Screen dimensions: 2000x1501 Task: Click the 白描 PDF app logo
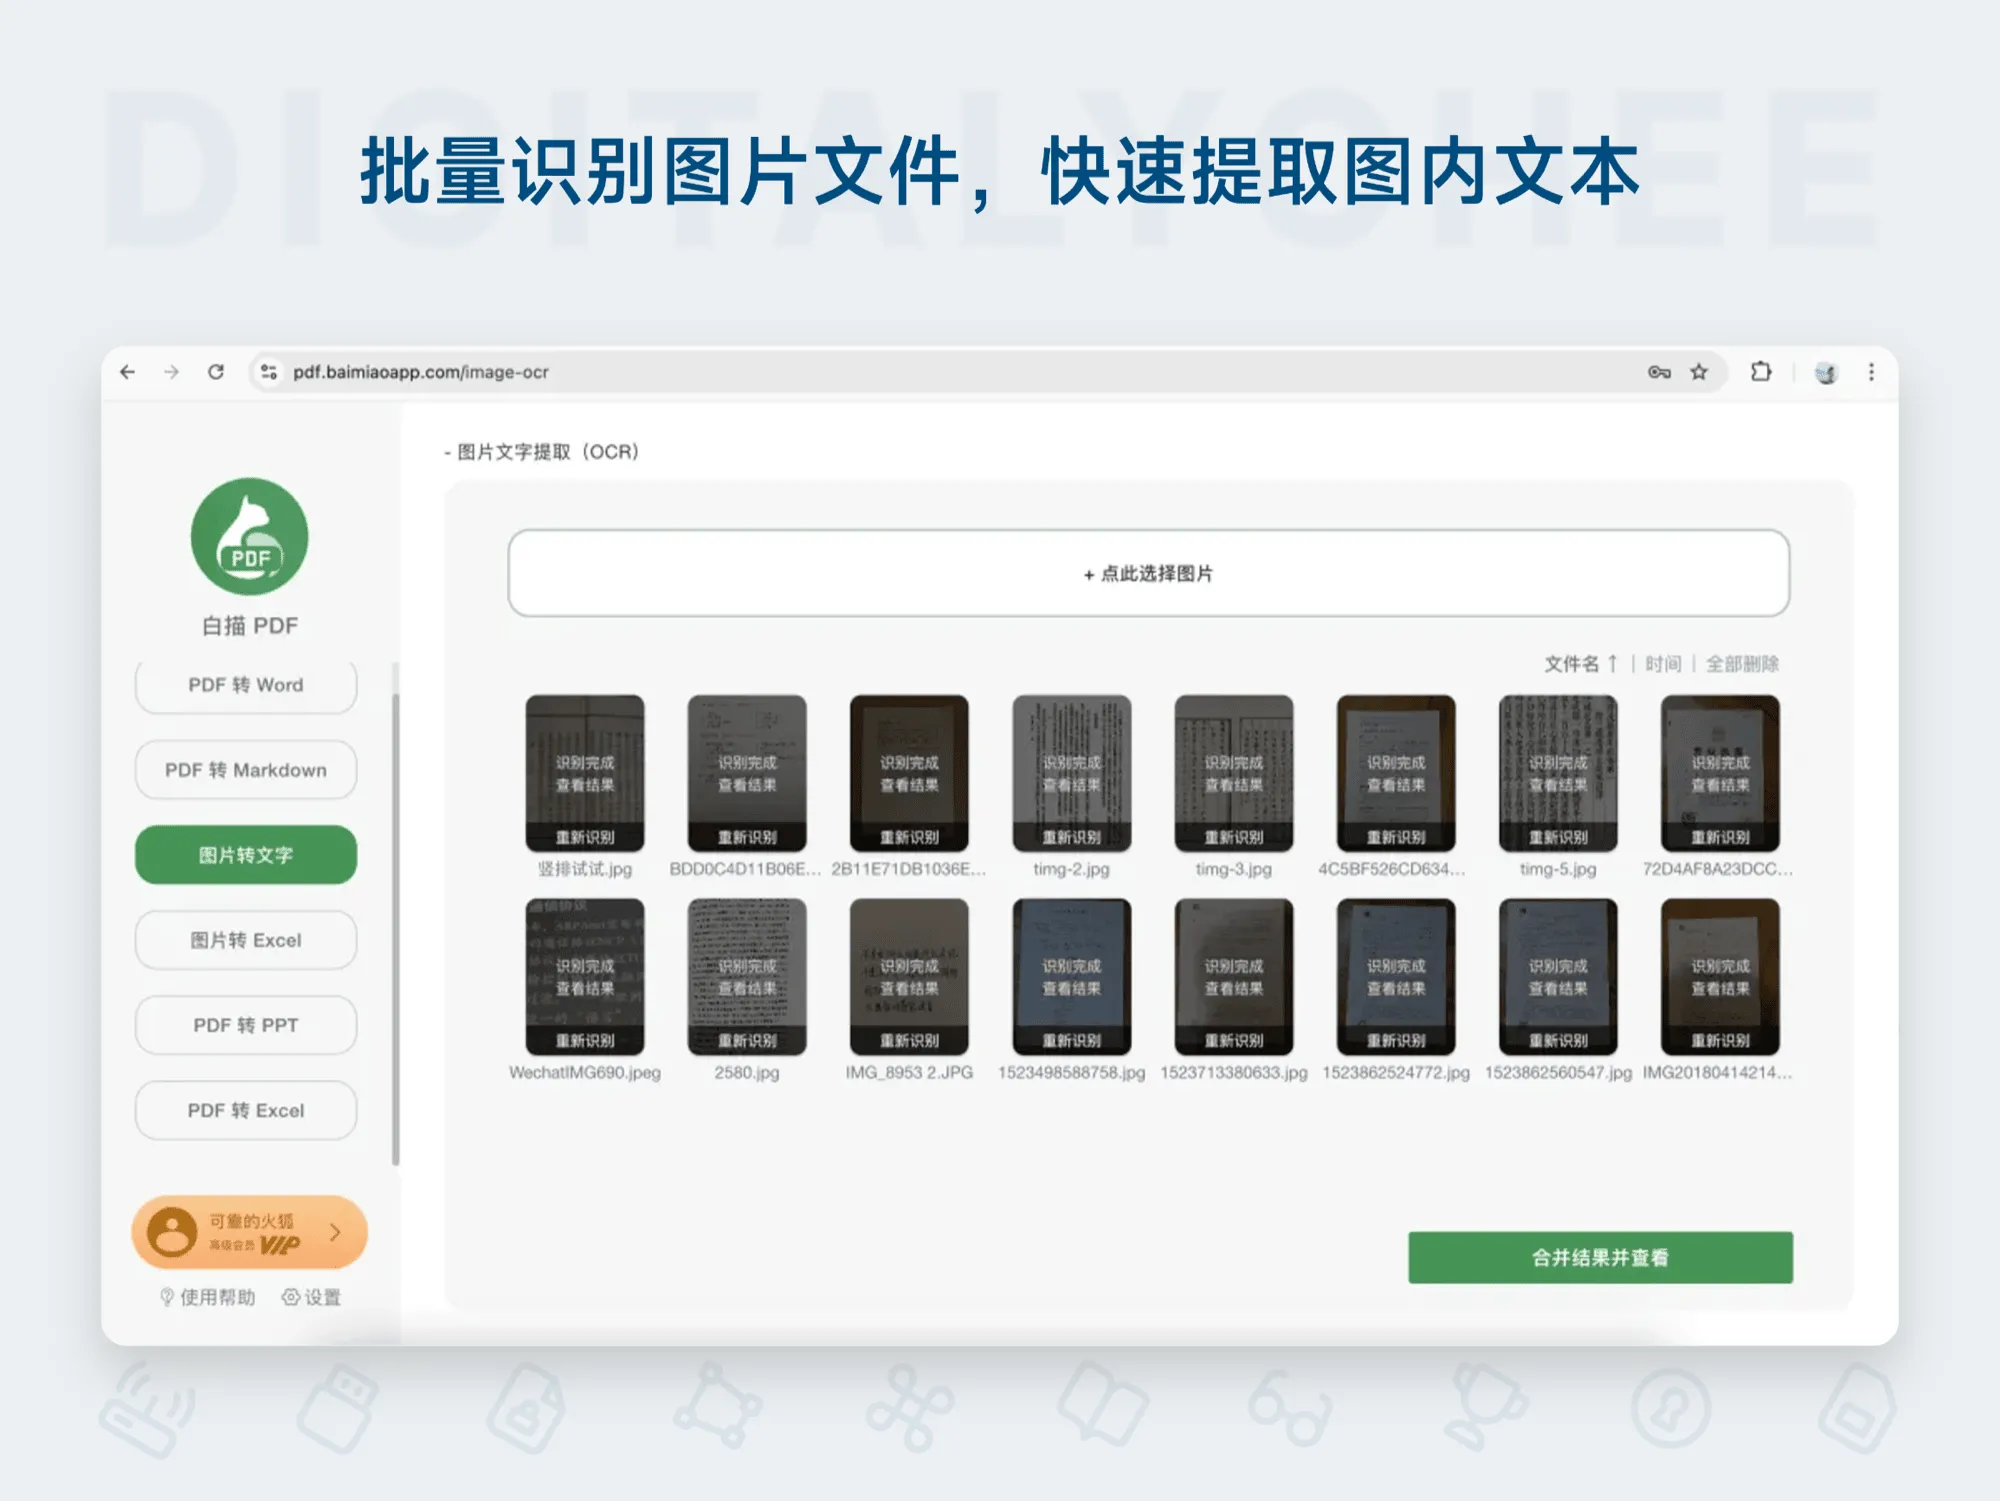[248, 538]
